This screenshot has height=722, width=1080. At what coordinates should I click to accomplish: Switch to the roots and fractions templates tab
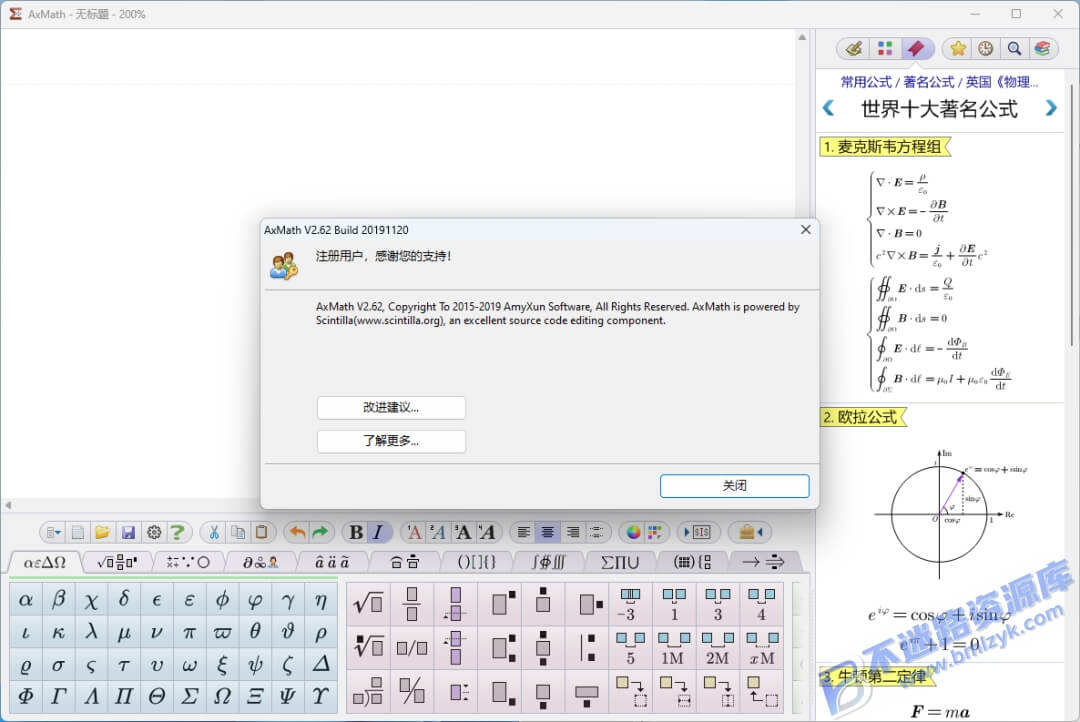117,562
